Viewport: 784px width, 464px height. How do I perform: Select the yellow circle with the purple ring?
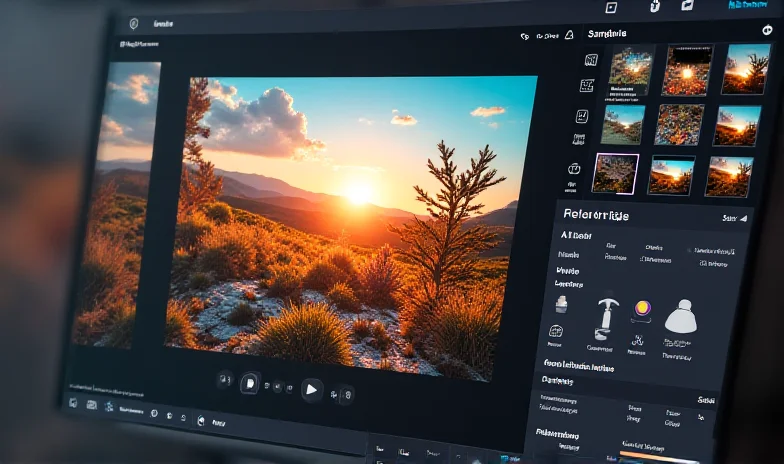tap(642, 308)
